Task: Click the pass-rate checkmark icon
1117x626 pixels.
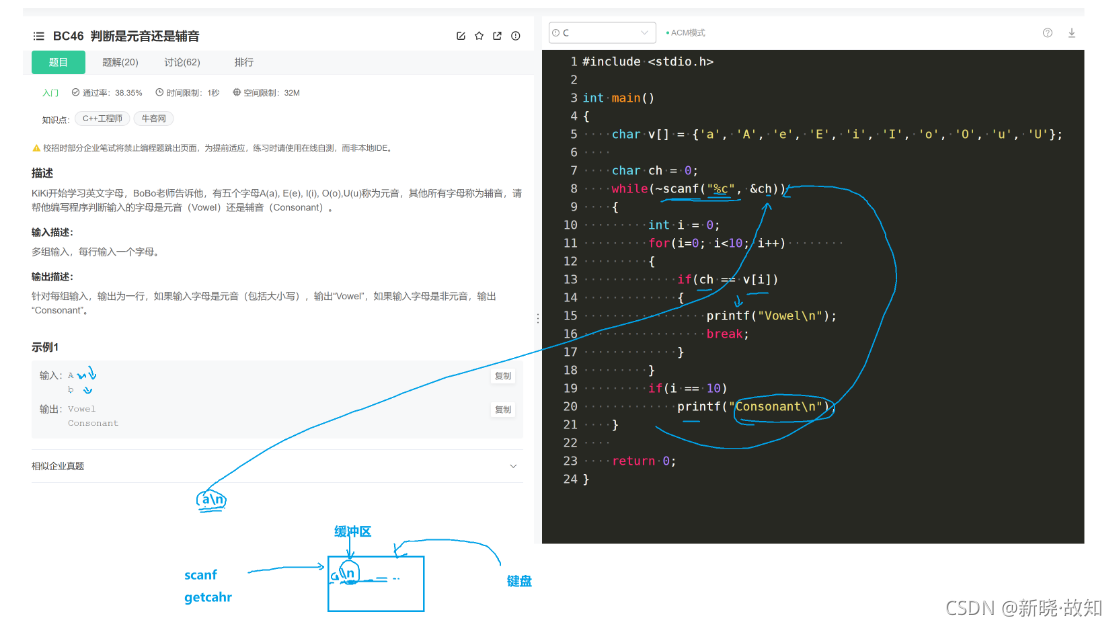Action: [x=76, y=93]
